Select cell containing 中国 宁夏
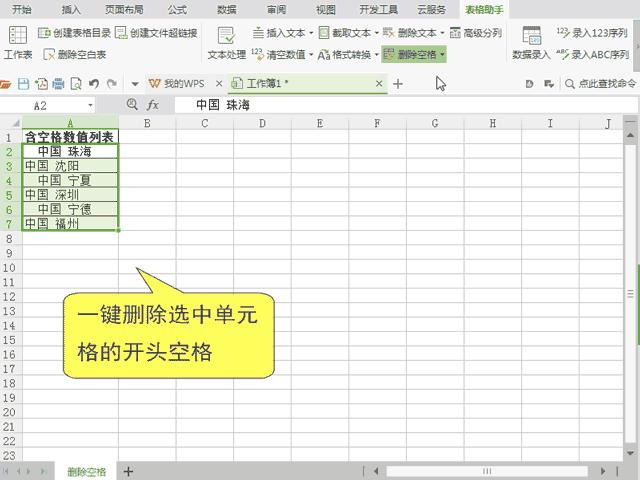The height and width of the screenshot is (480, 640). [x=70, y=180]
